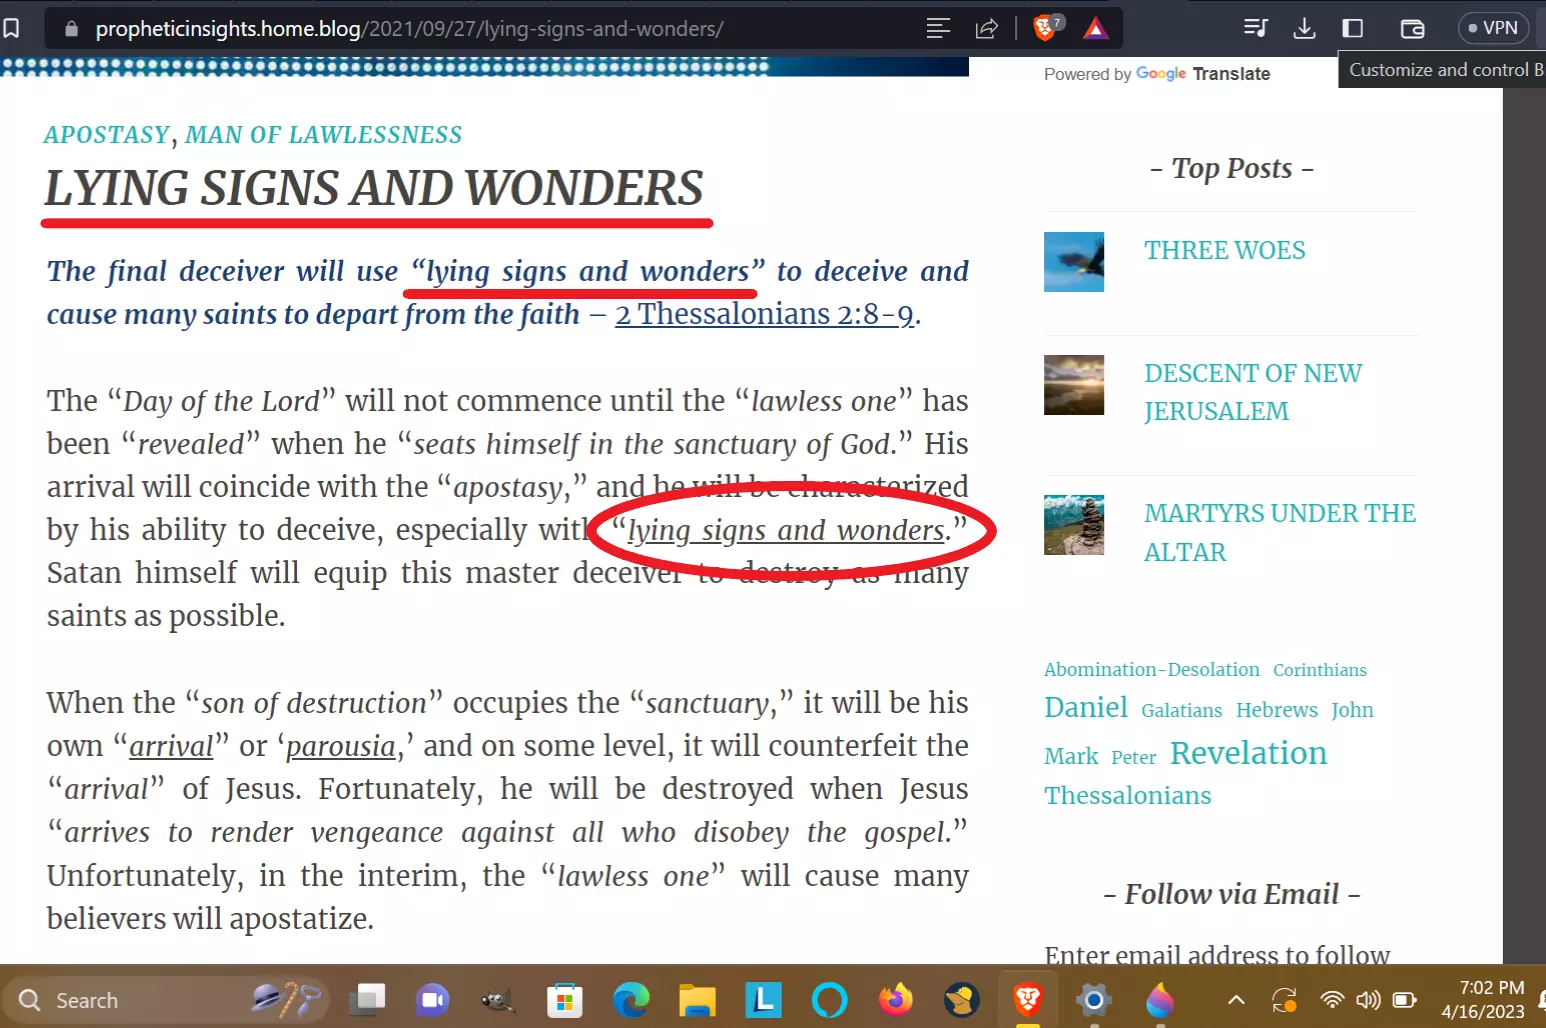
Task: Follow the 2 Thessalonians 2:8-9 link
Action: [764, 315]
